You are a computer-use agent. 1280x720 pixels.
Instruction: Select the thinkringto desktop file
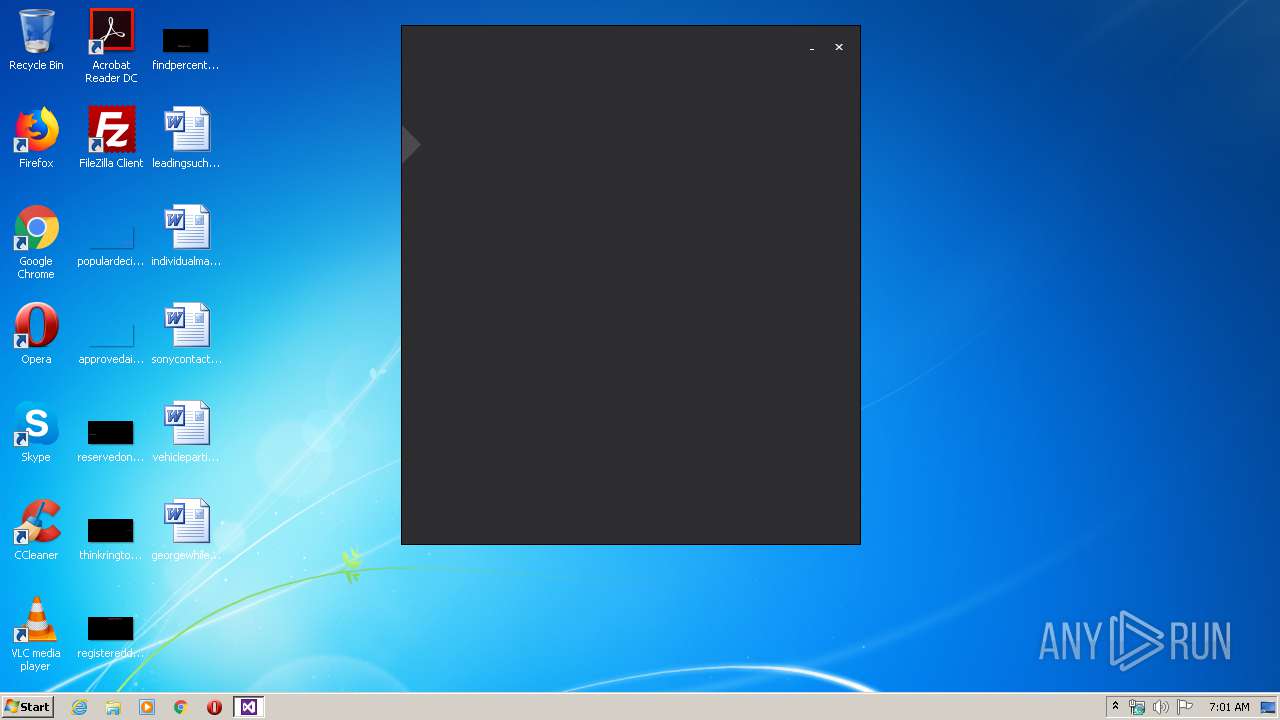pyautogui.click(x=111, y=540)
